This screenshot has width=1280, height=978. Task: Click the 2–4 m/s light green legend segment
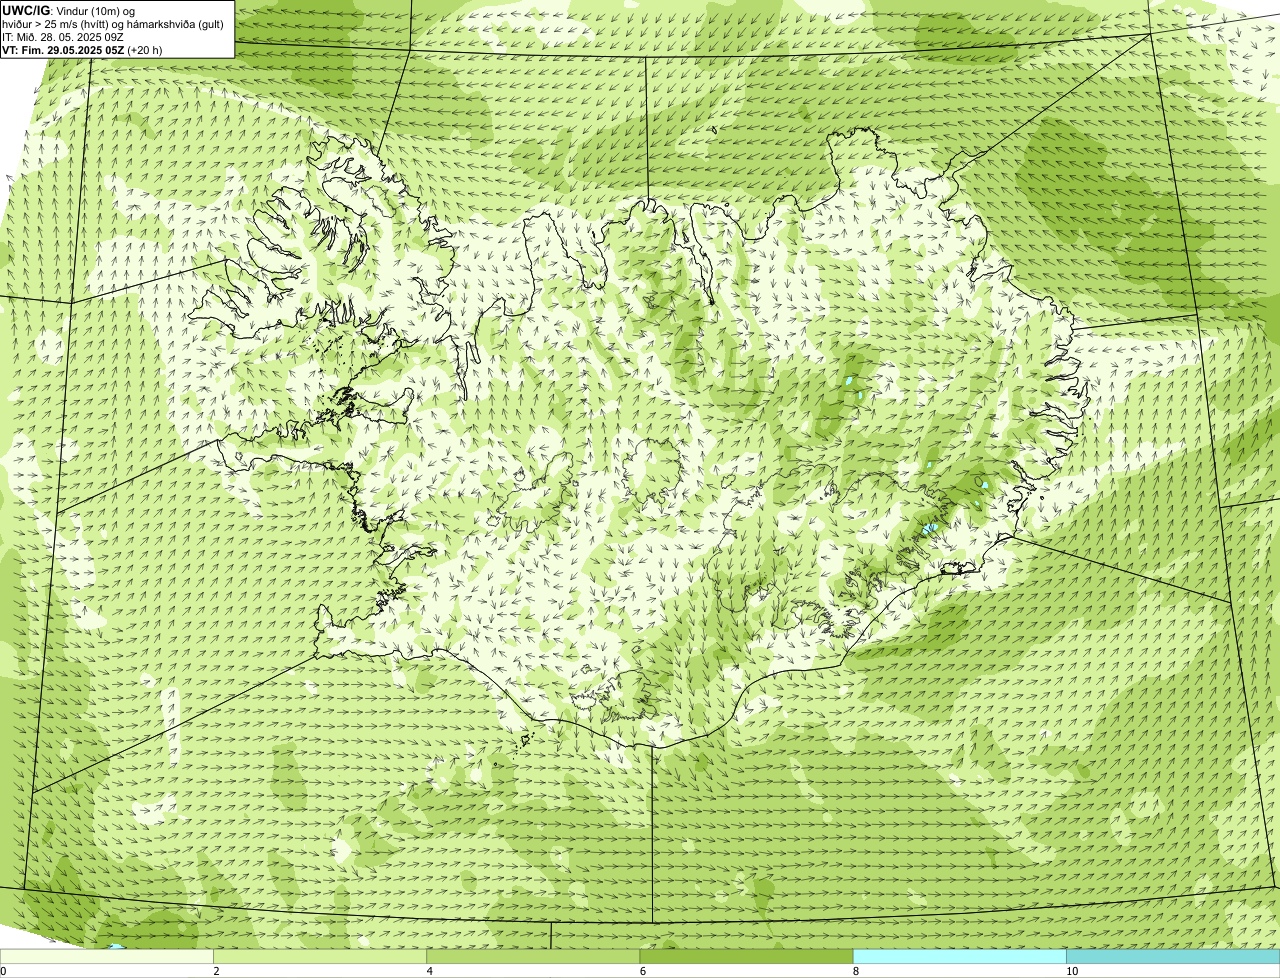(x=320, y=956)
